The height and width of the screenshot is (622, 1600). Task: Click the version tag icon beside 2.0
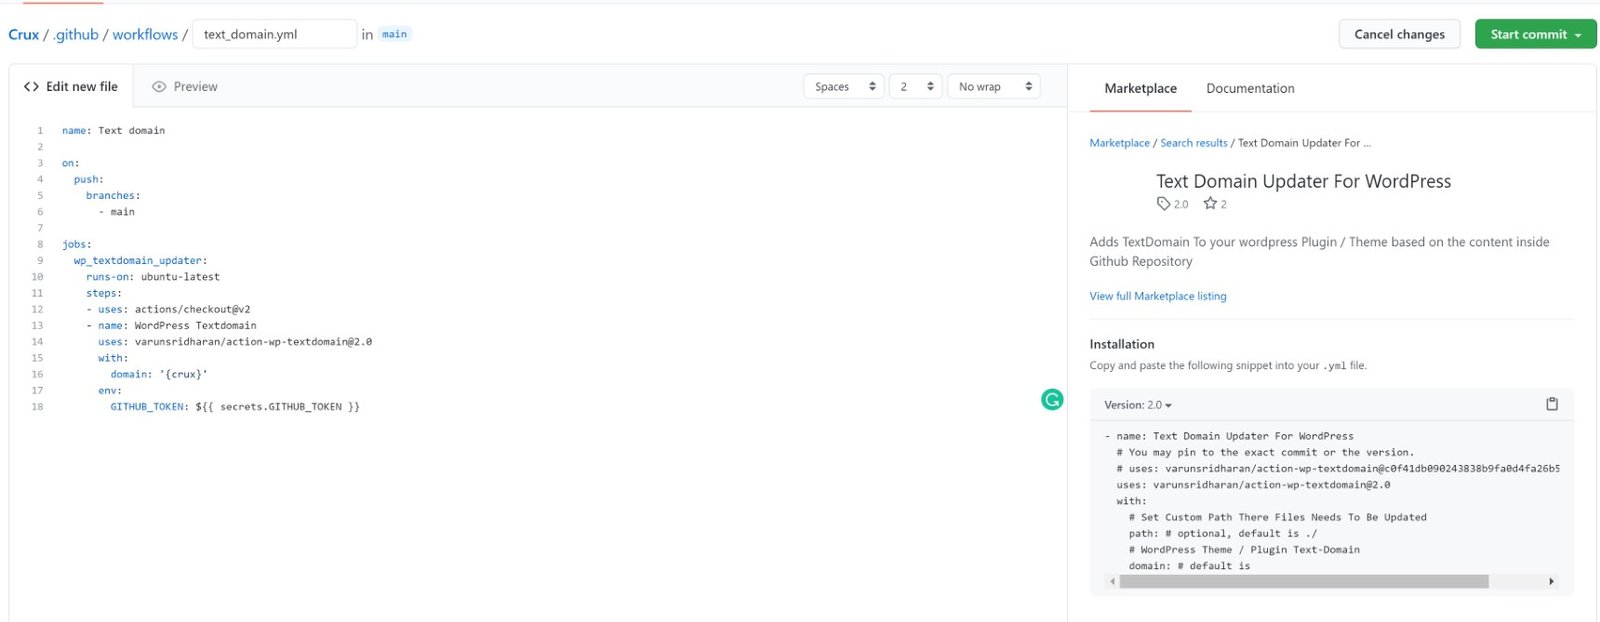pos(1163,204)
